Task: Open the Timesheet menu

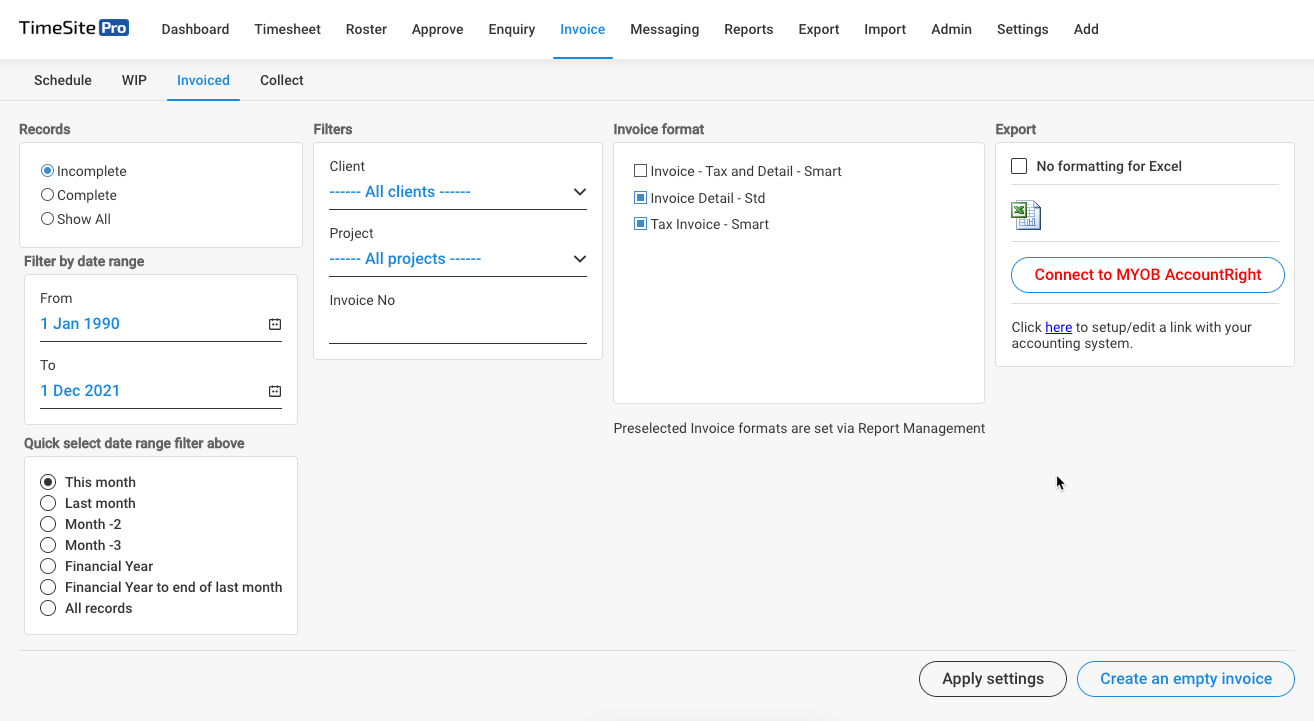Action: [x=288, y=29]
